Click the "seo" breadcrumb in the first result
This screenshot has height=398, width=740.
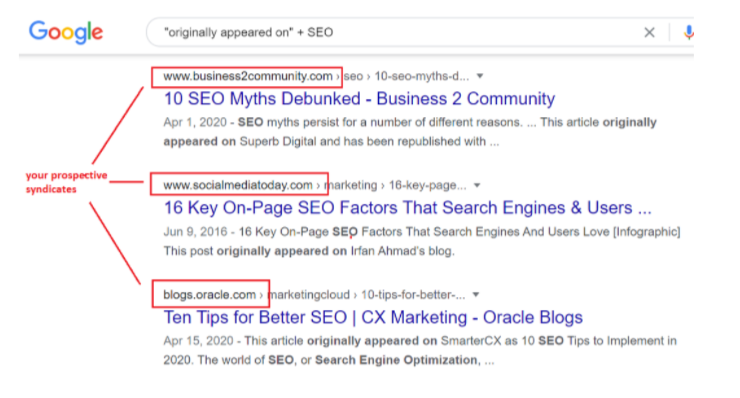point(353,76)
